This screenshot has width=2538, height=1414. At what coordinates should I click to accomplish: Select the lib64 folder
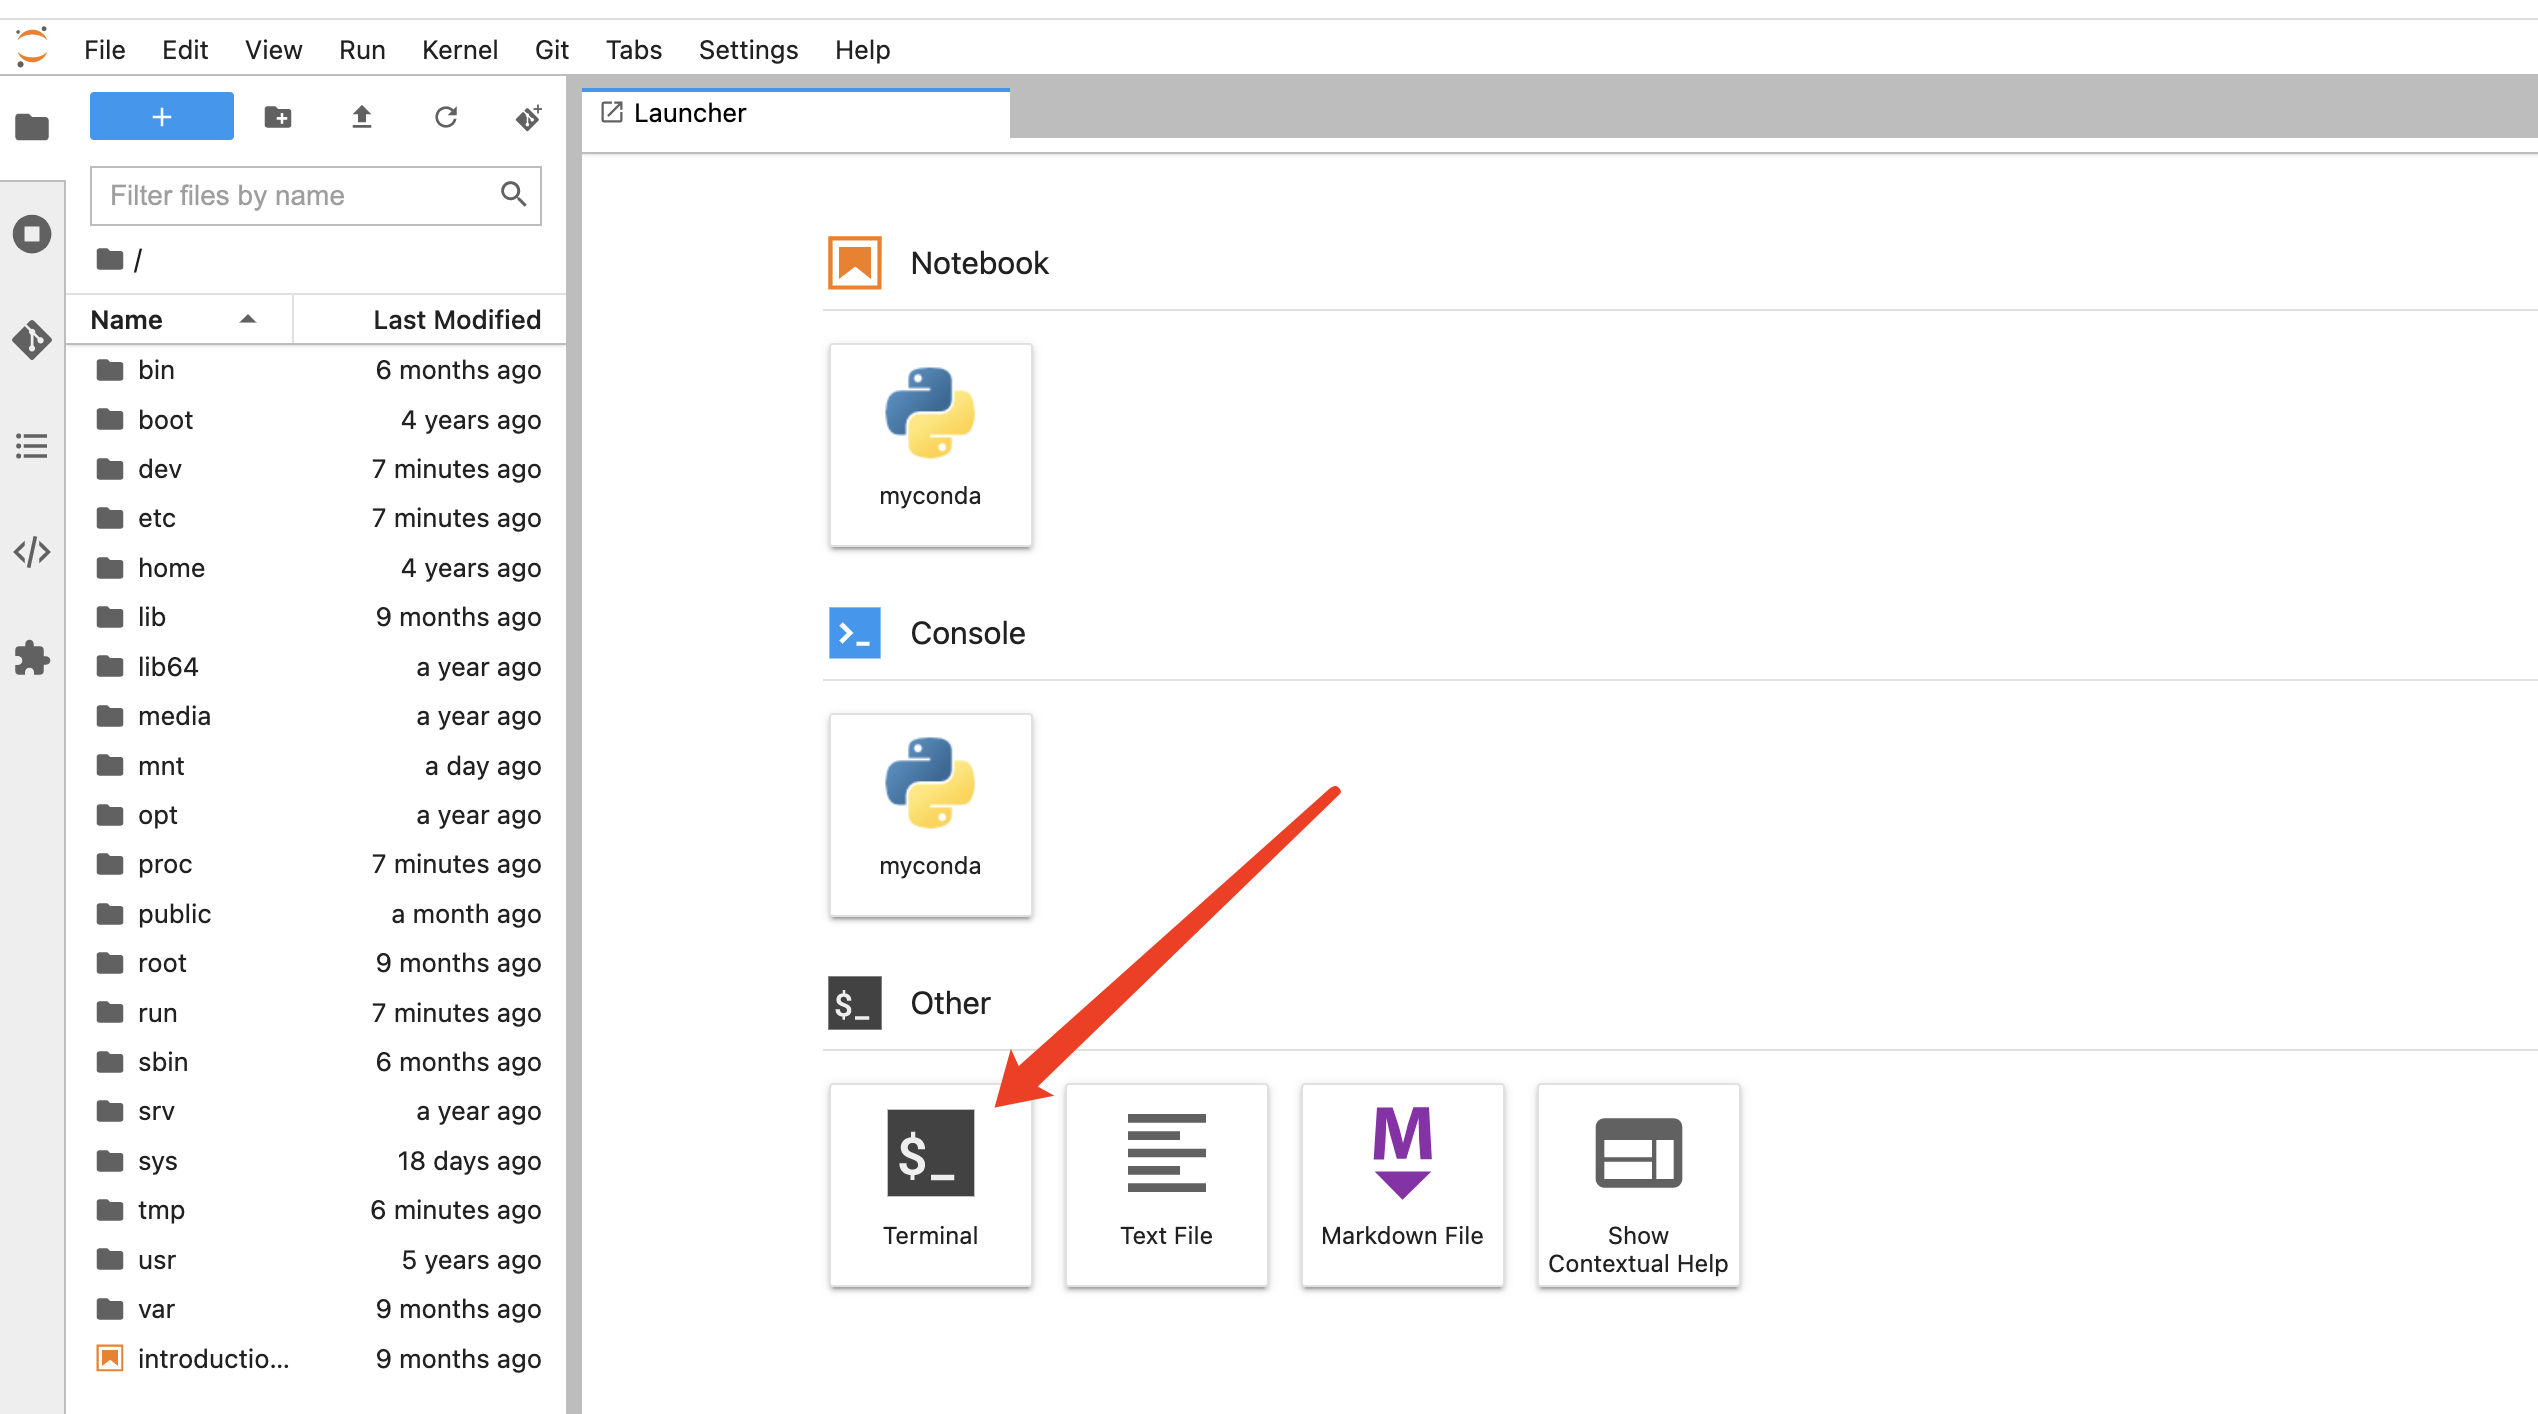coord(316,667)
